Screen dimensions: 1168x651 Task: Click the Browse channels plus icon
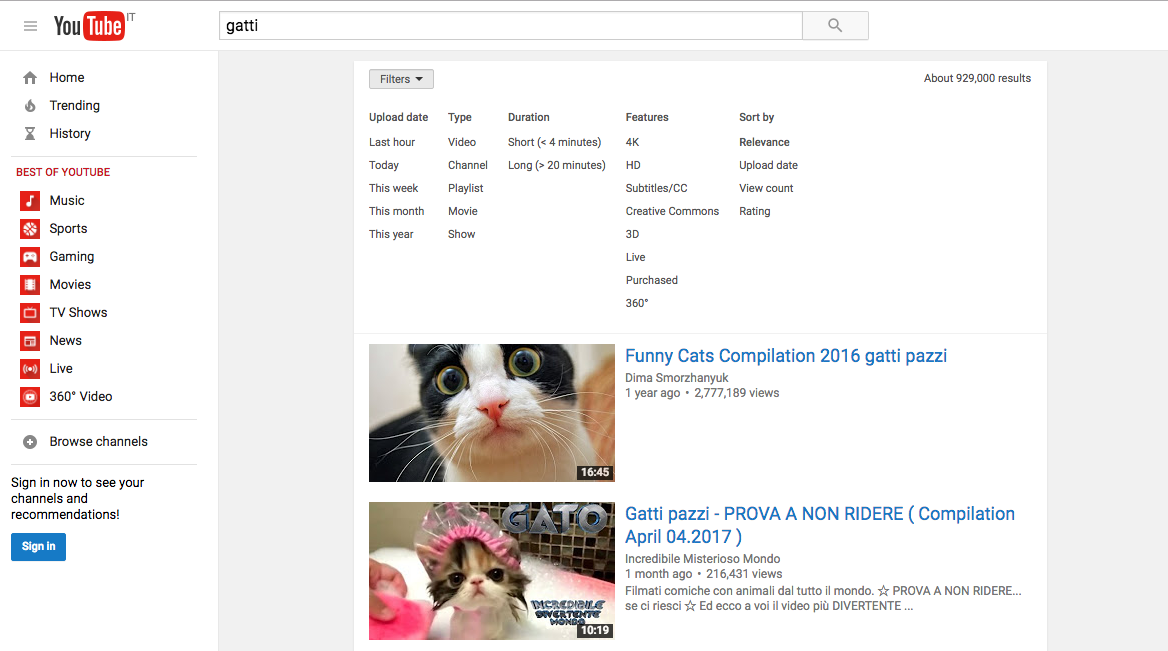(x=30, y=442)
